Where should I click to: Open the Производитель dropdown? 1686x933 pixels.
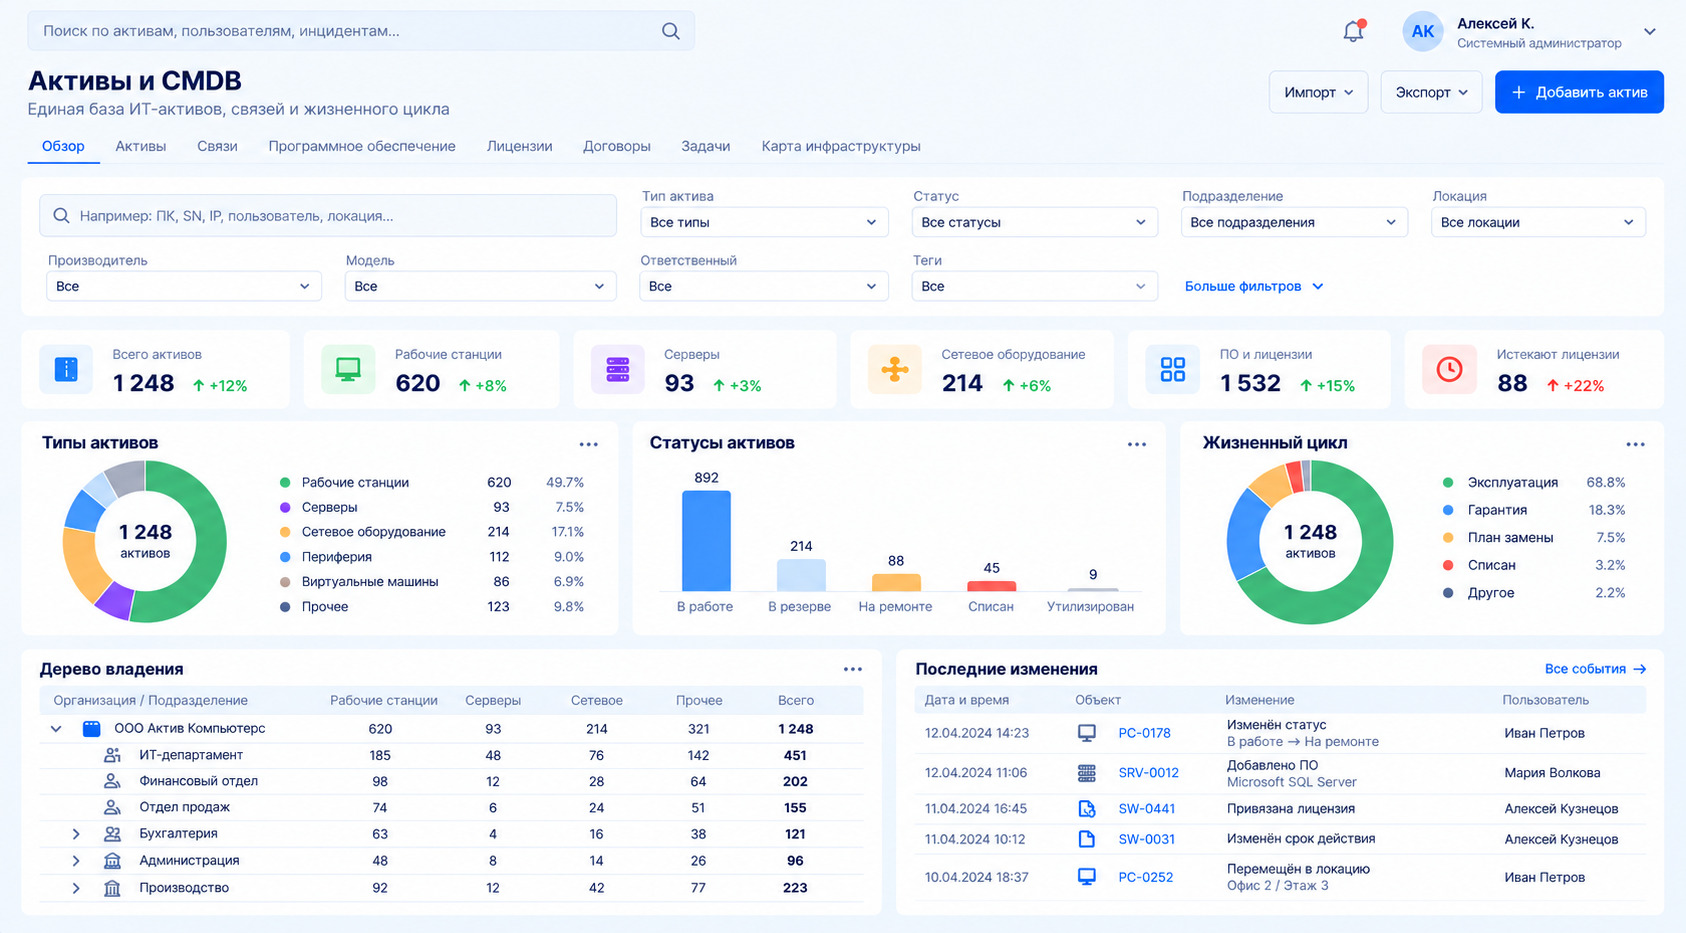pos(184,286)
